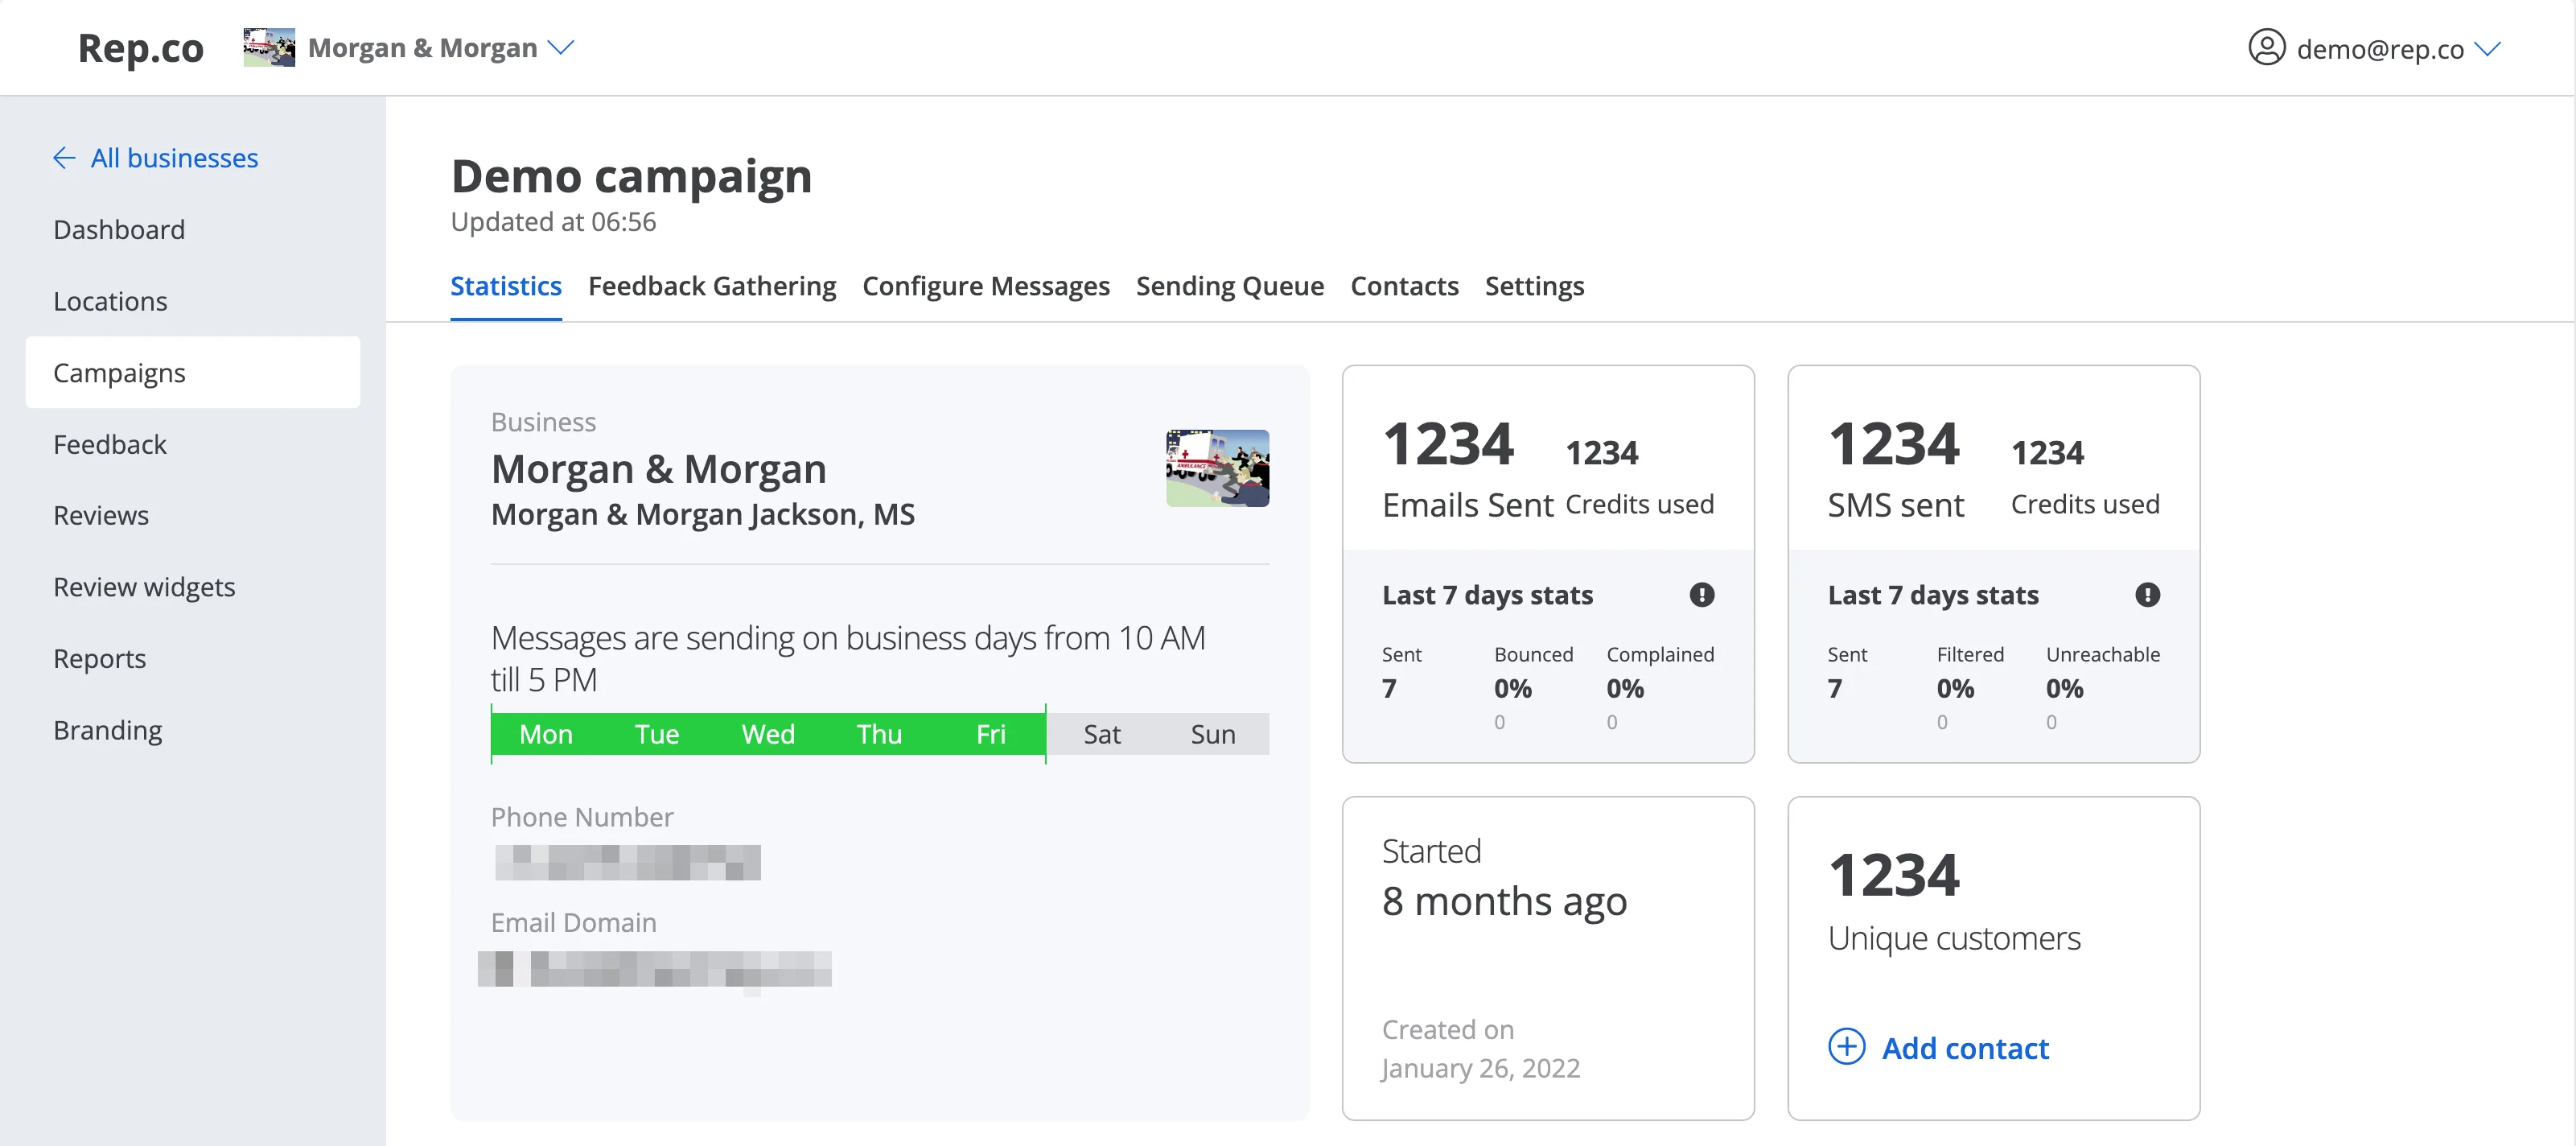Click the Unique customers label

1954,938
